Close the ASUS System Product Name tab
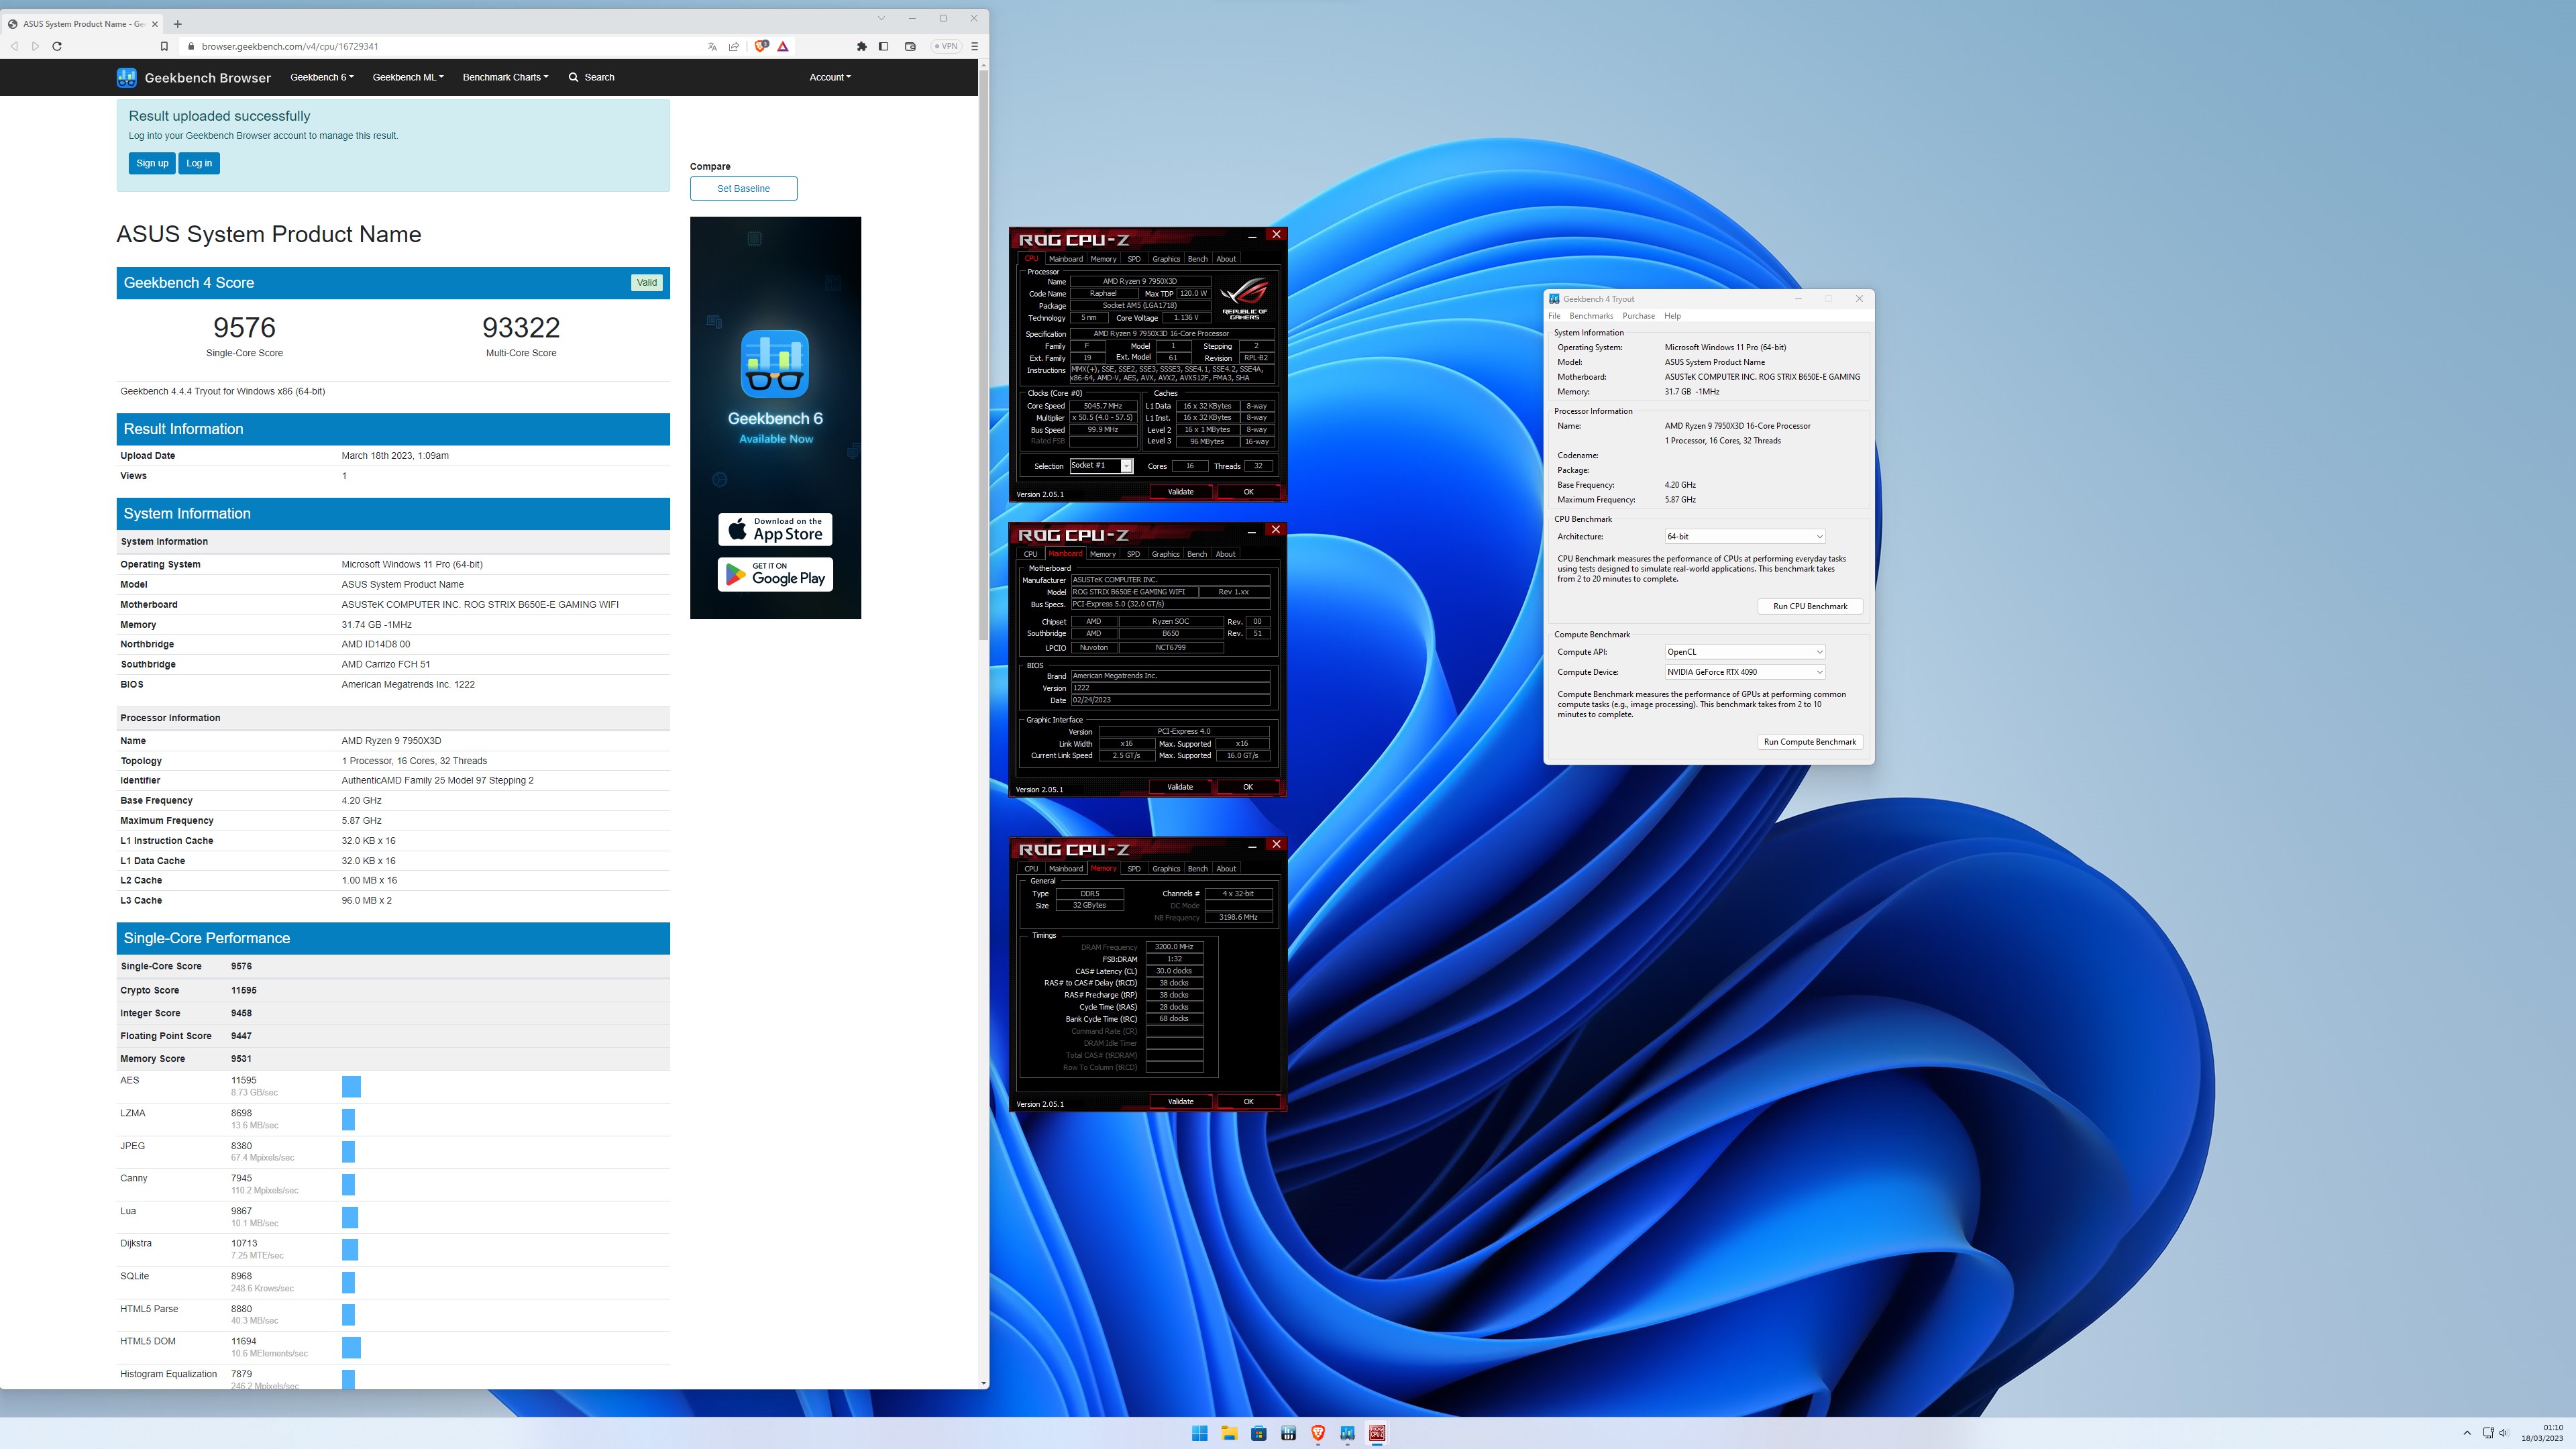Screen dimensions: 2576x1449 pyautogui.click(x=155, y=23)
